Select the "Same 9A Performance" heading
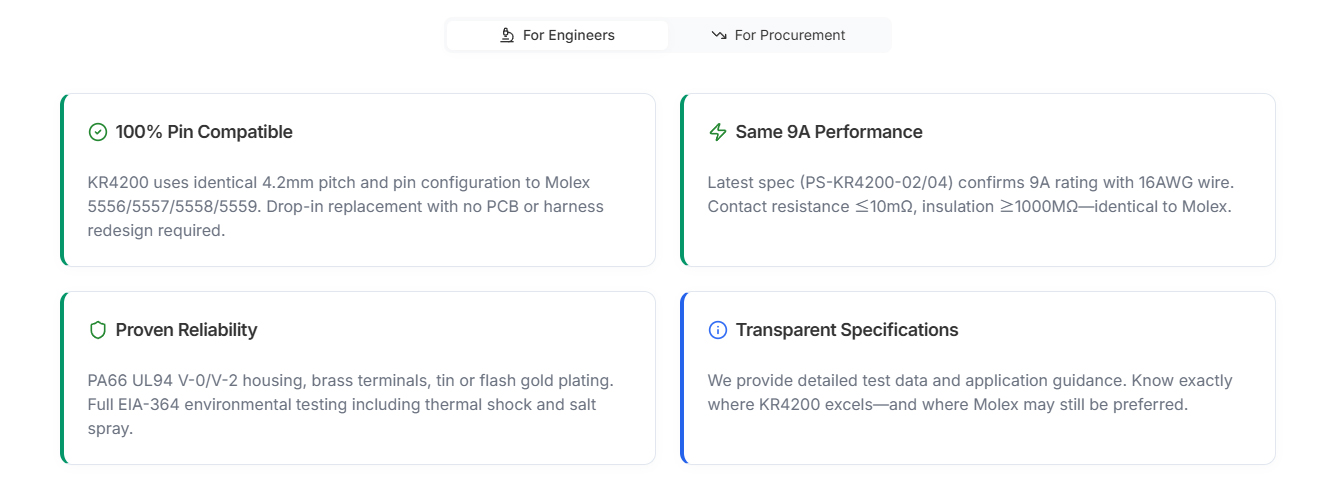This screenshot has height=483, width=1330. [x=828, y=132]
